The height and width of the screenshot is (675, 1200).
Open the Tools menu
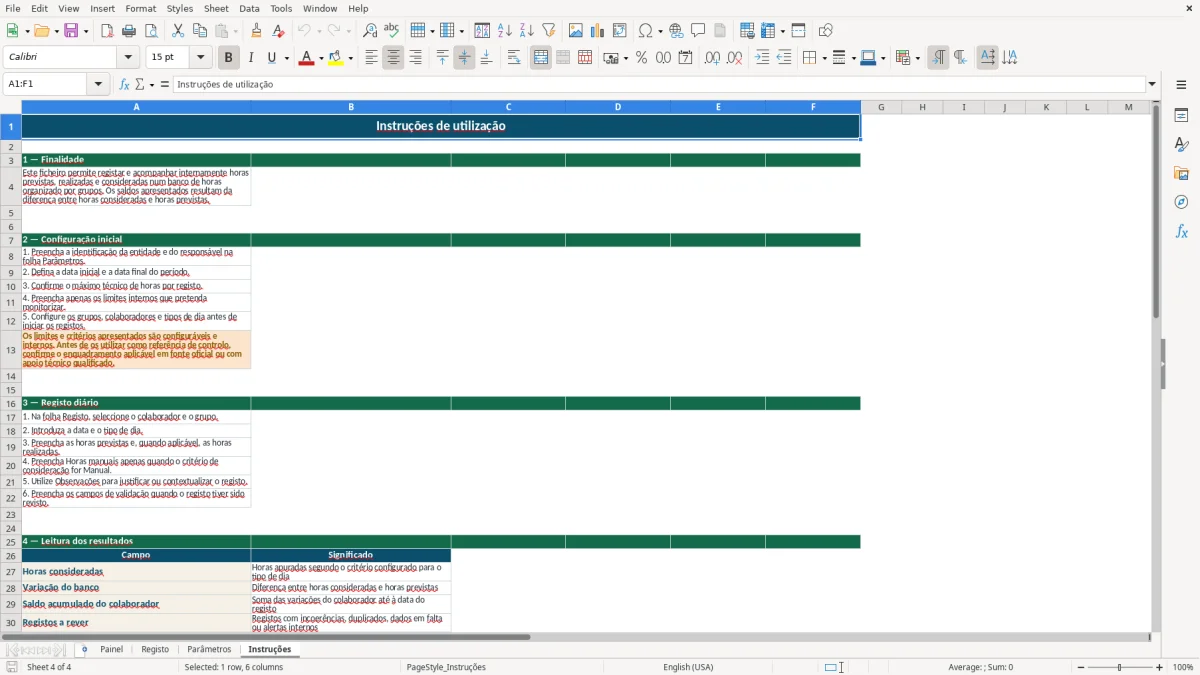point(281,8)
